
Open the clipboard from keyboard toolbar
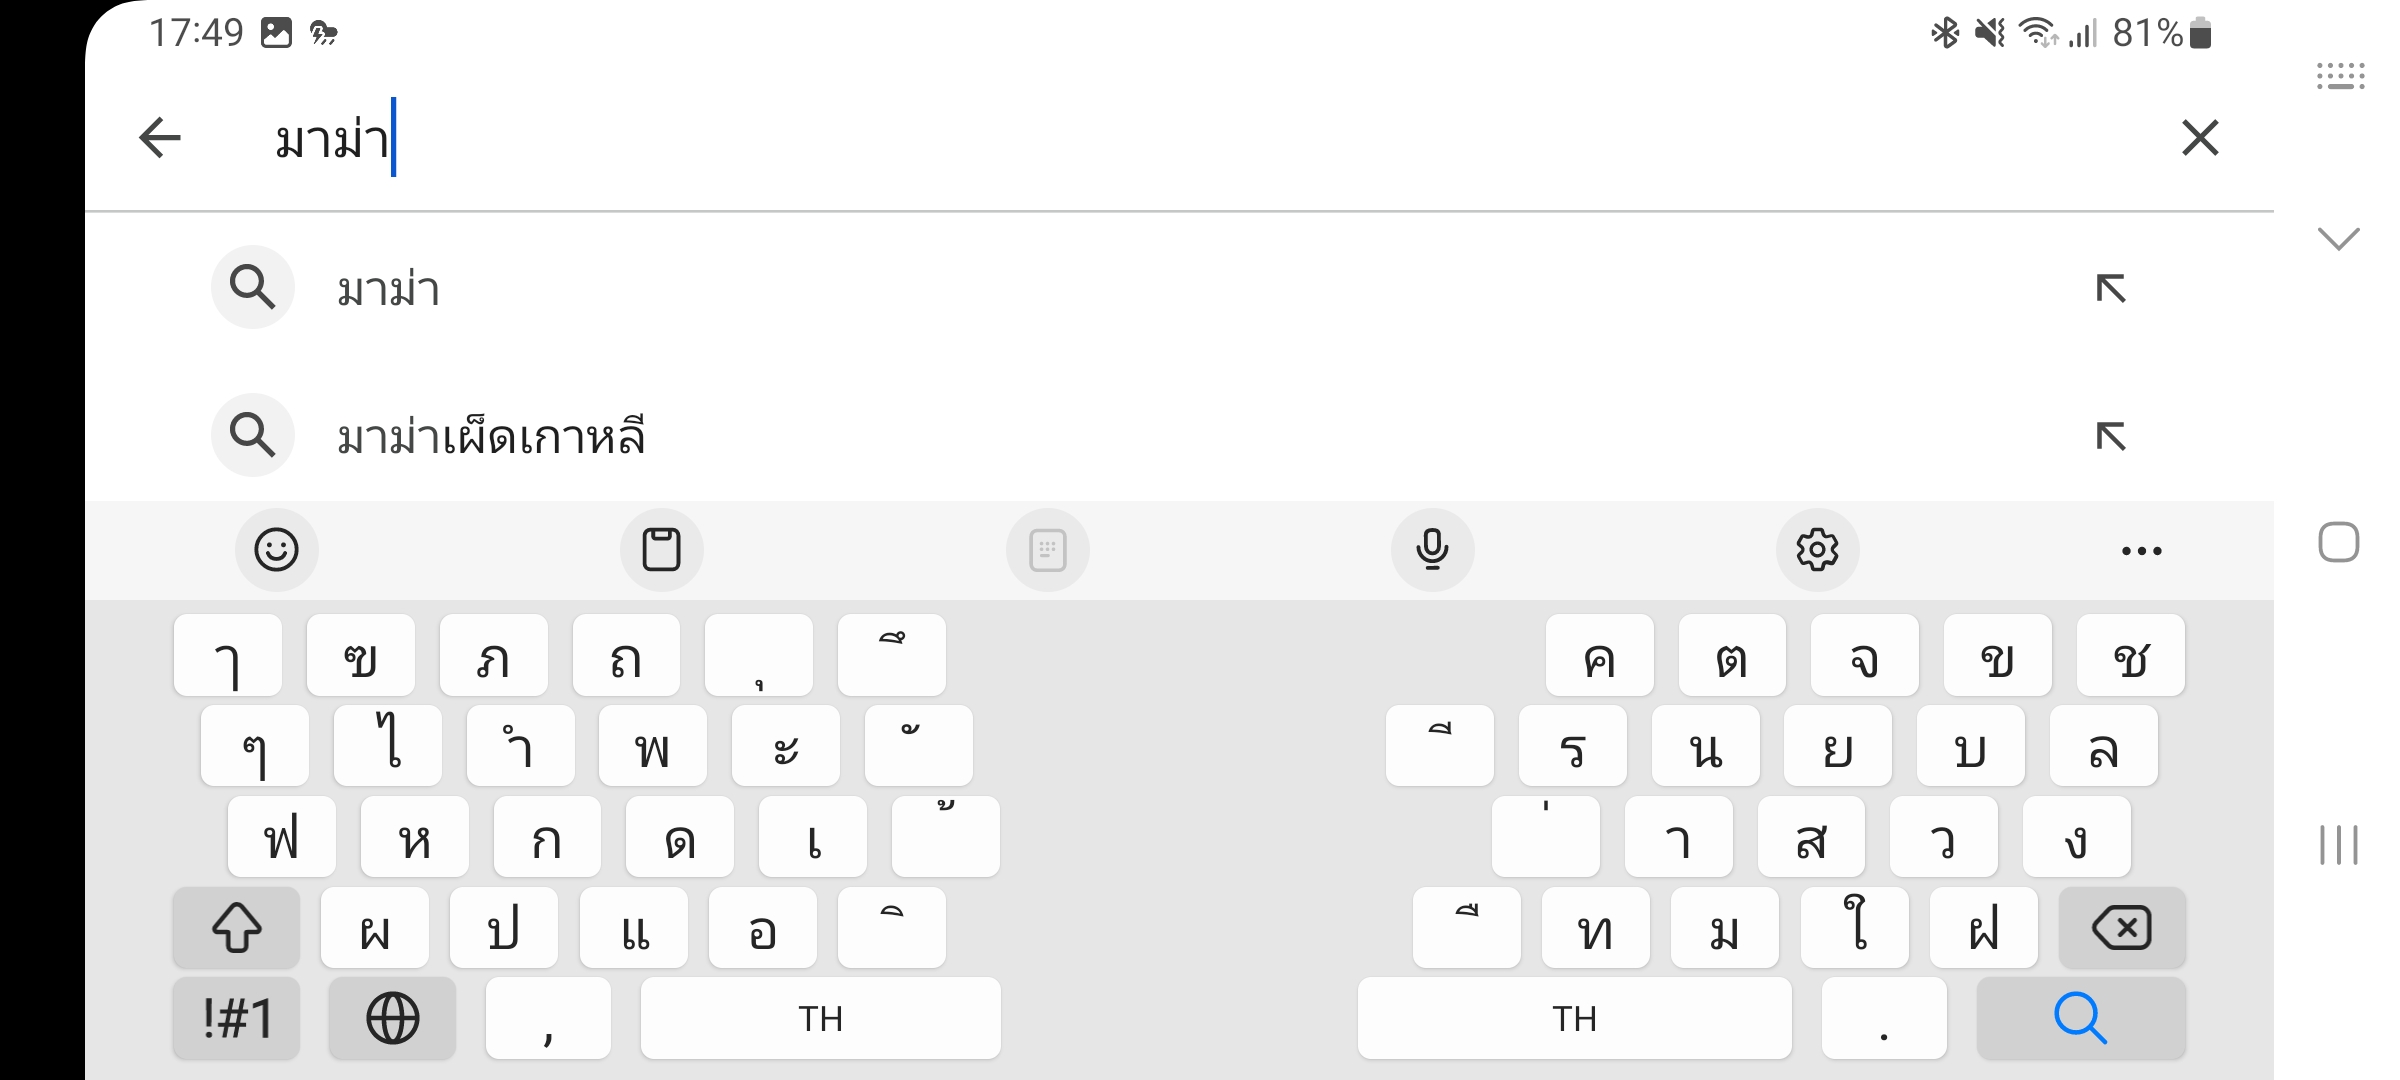click(662, 550)
